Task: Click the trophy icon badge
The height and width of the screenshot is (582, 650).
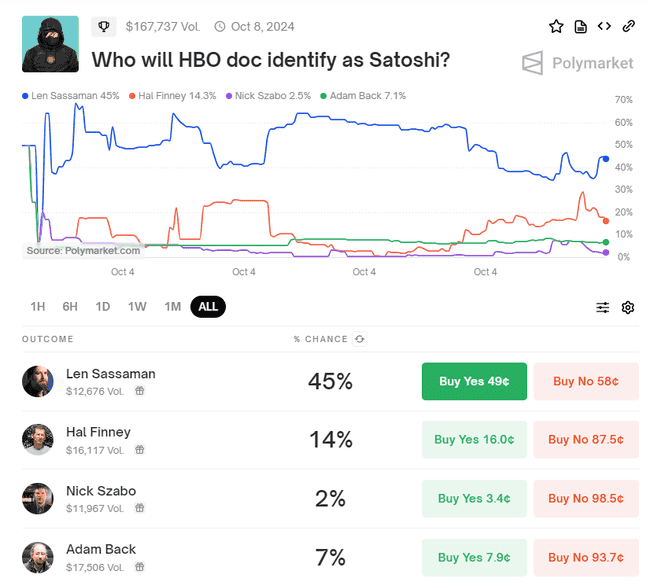Action: (x=103, y=26)
